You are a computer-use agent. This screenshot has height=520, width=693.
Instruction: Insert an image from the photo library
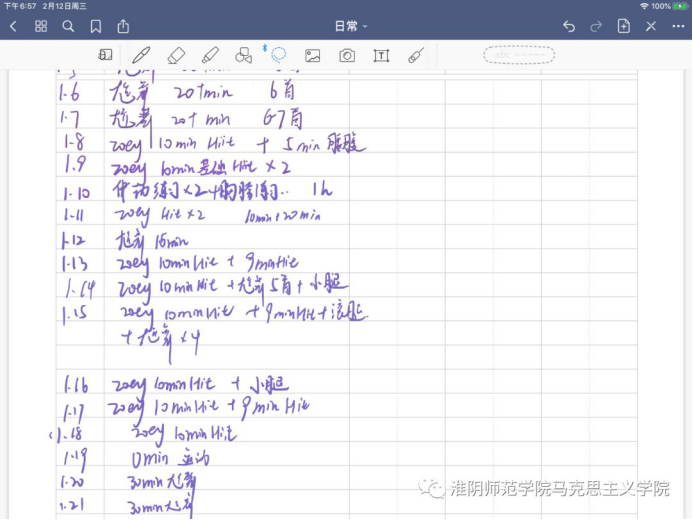(313, 56)
